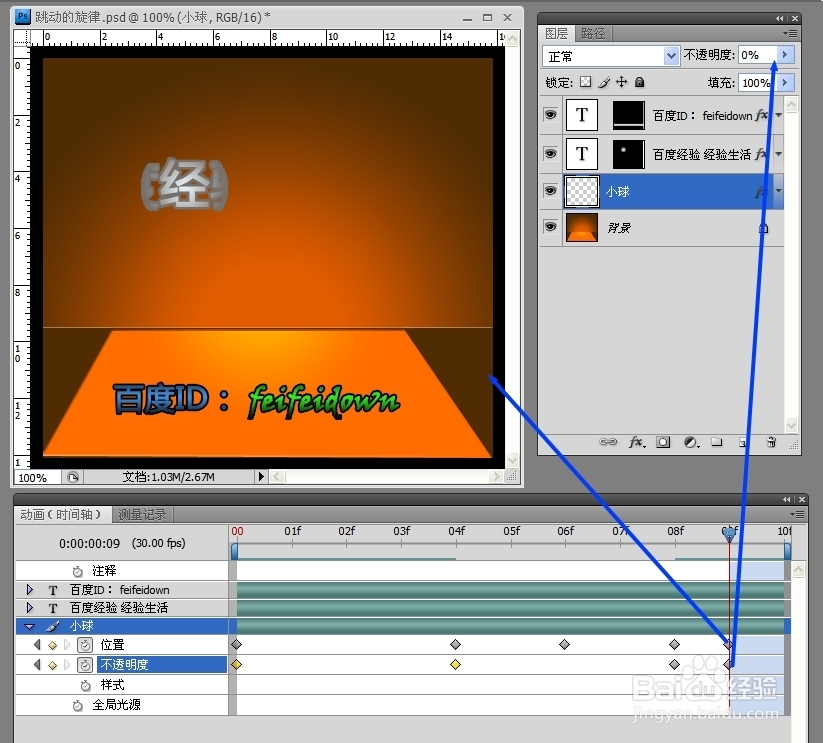Toggle stopwatch for 位置 property

85,644
